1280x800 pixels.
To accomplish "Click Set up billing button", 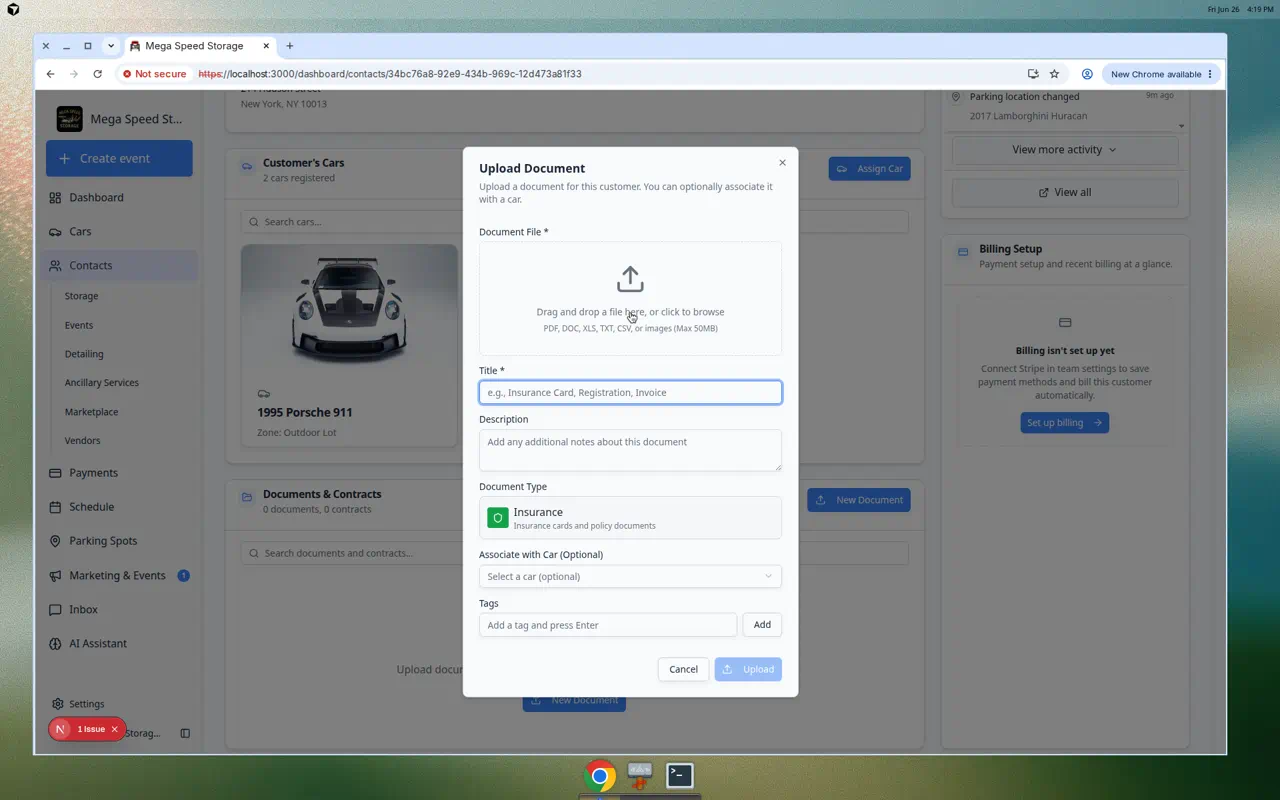I will pyautogui.click(x=1064, y=422).
